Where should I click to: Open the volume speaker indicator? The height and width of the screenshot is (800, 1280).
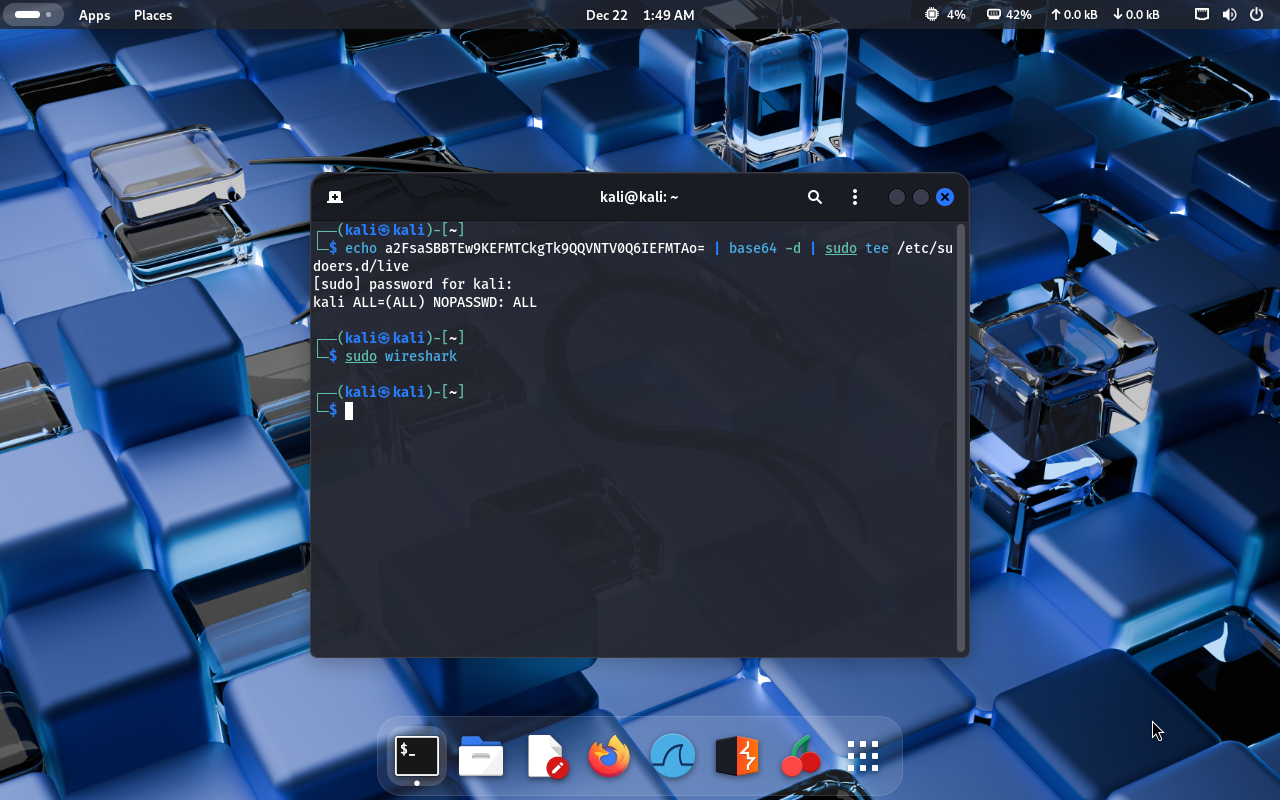(1229, 15)
